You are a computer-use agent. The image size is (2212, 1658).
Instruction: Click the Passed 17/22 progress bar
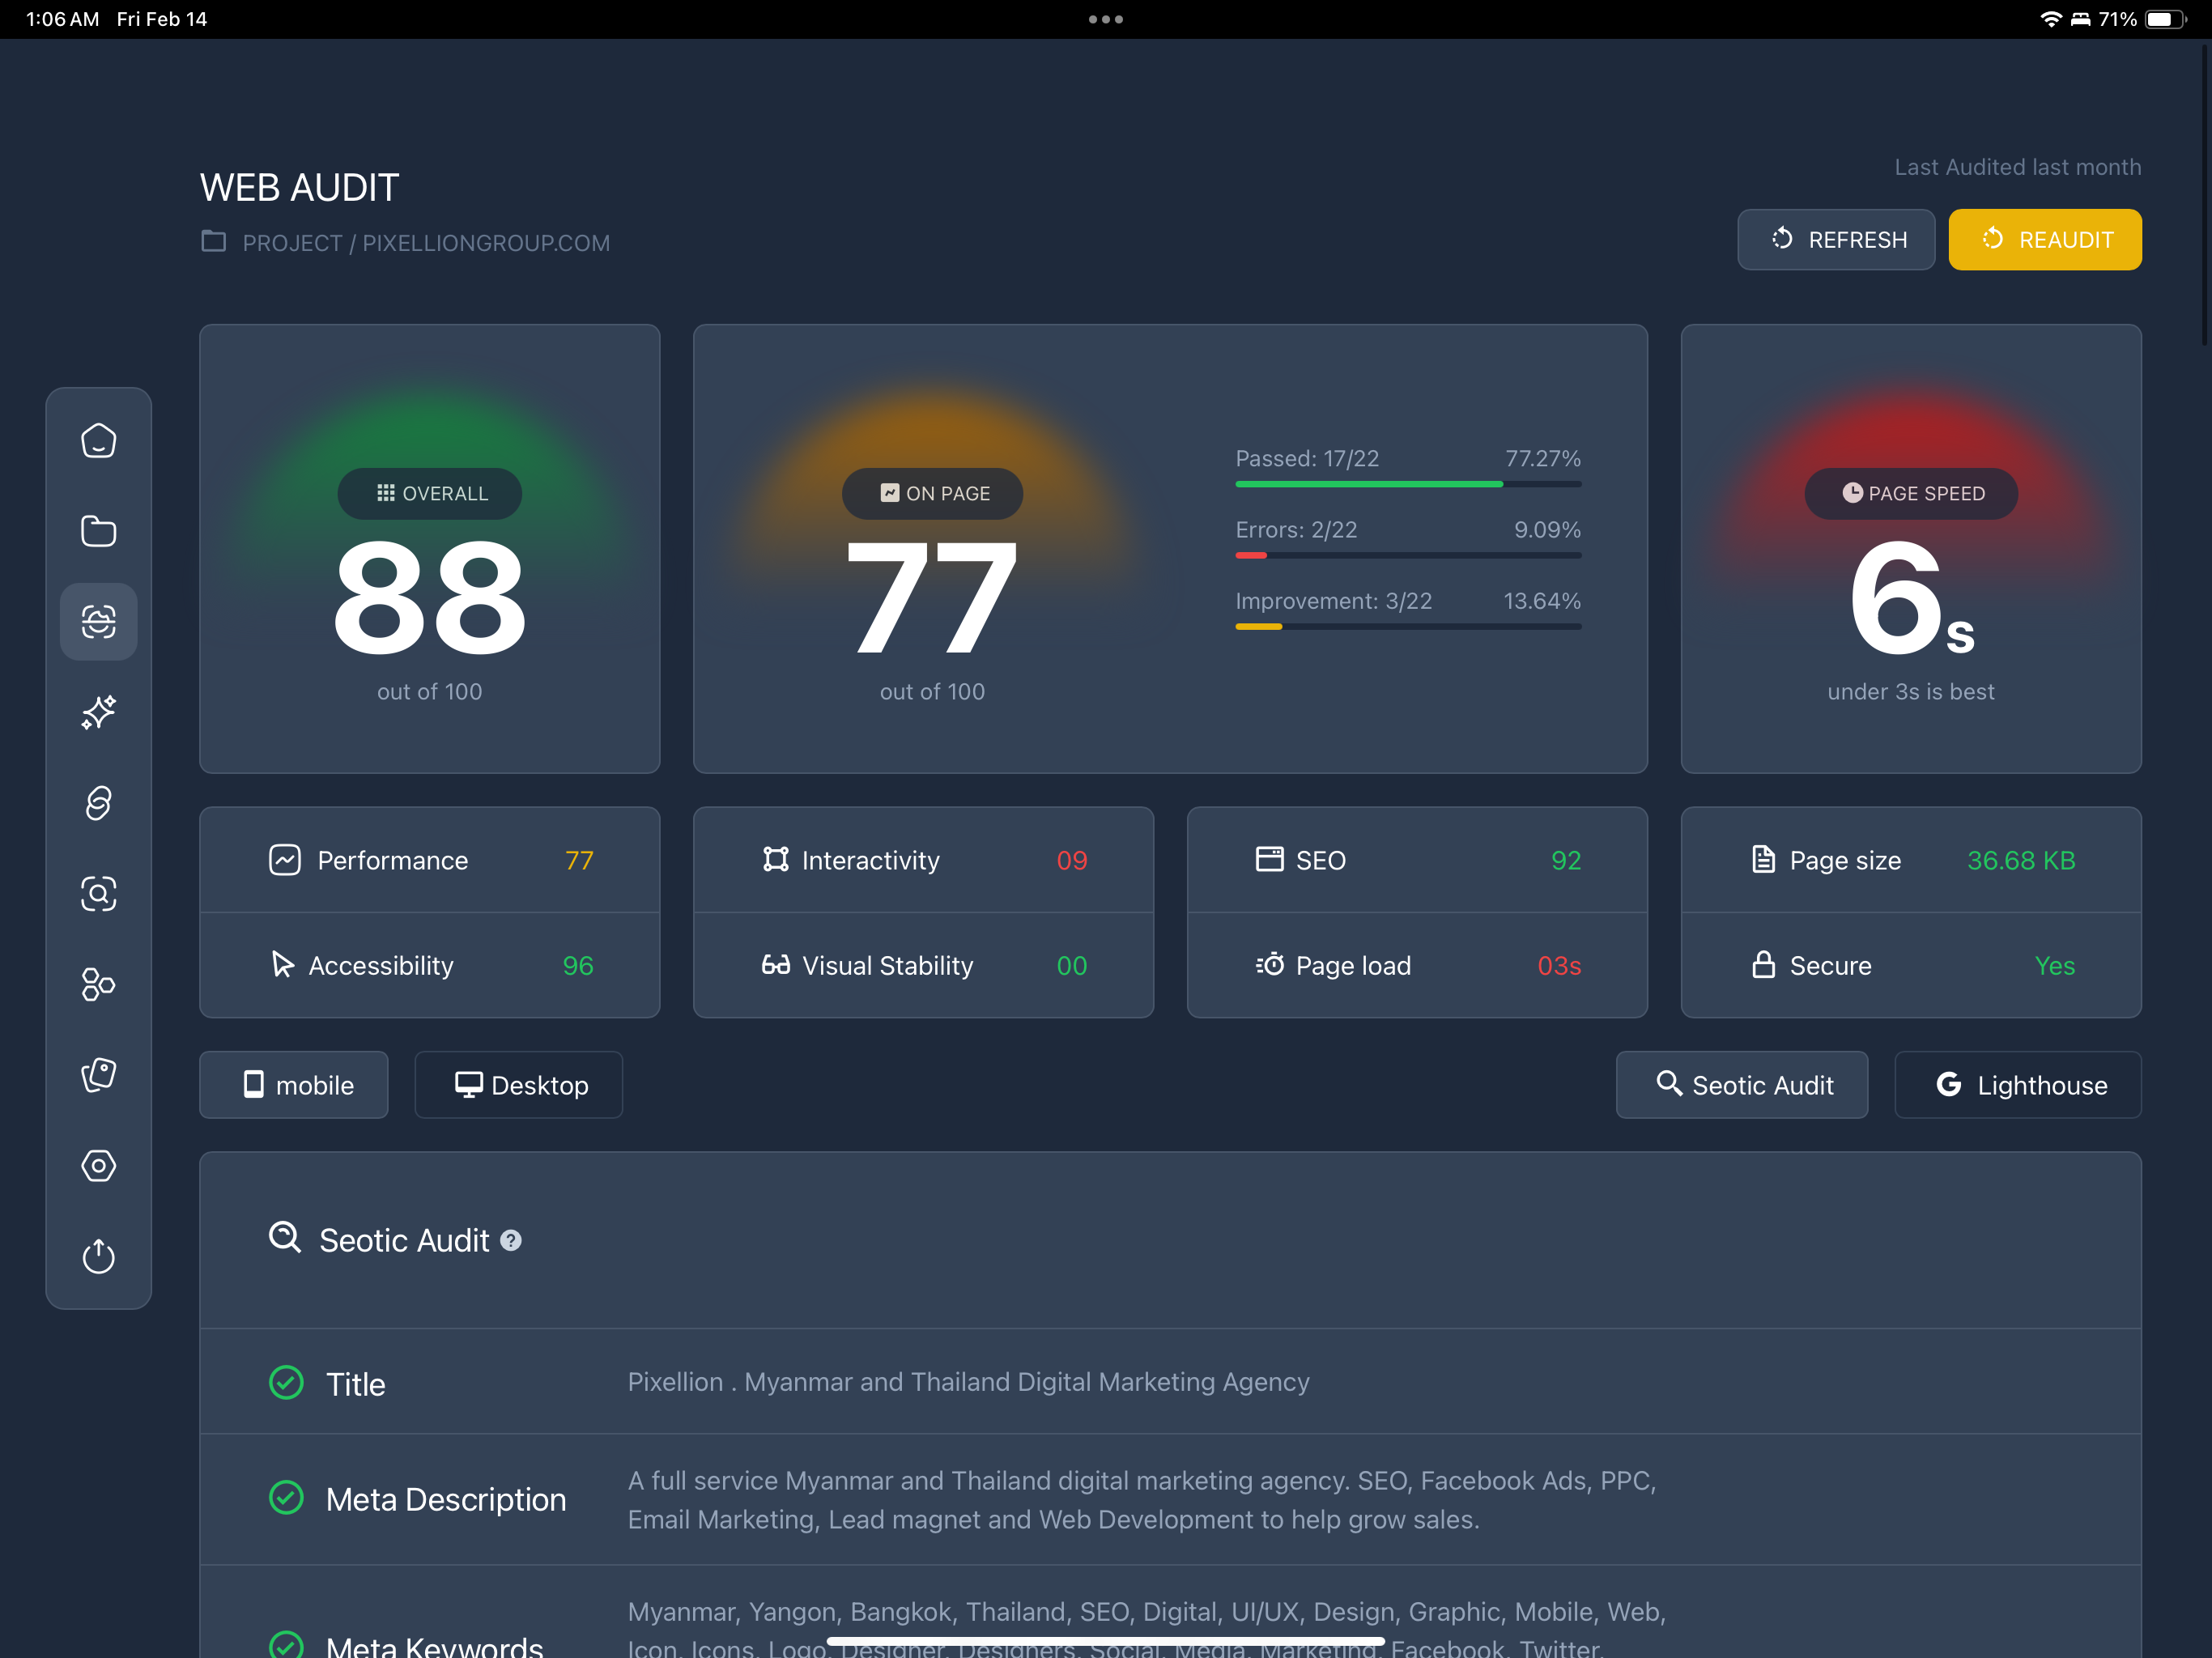[1408, 484]
